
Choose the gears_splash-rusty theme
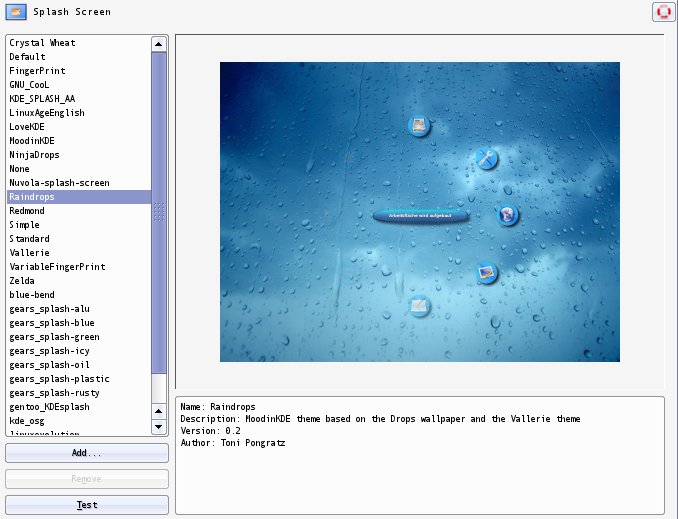[x=79, y=393]
